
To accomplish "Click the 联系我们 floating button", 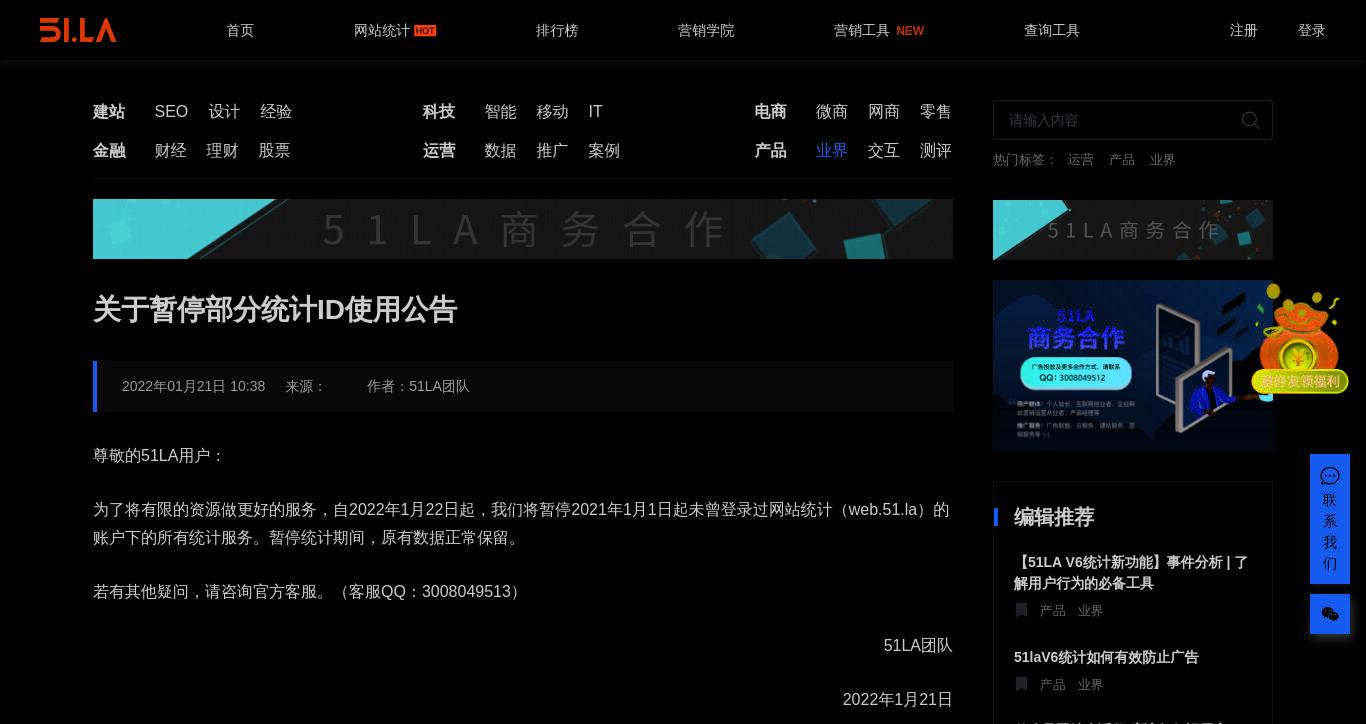I will [x=1330, y=519].
